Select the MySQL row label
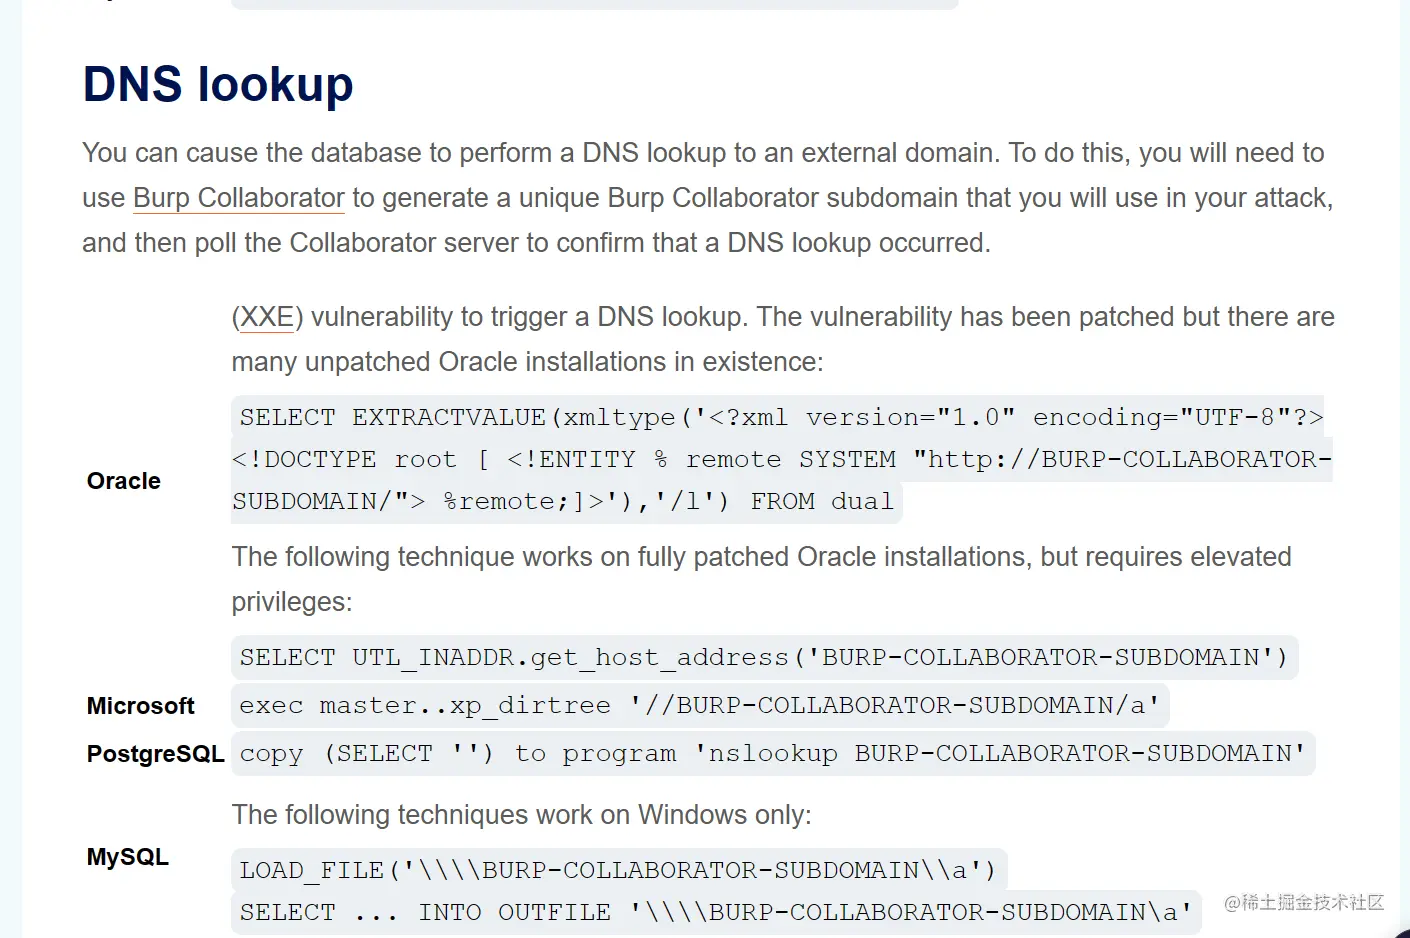This screenshot has width=1410, height=938. click(128, 857)
